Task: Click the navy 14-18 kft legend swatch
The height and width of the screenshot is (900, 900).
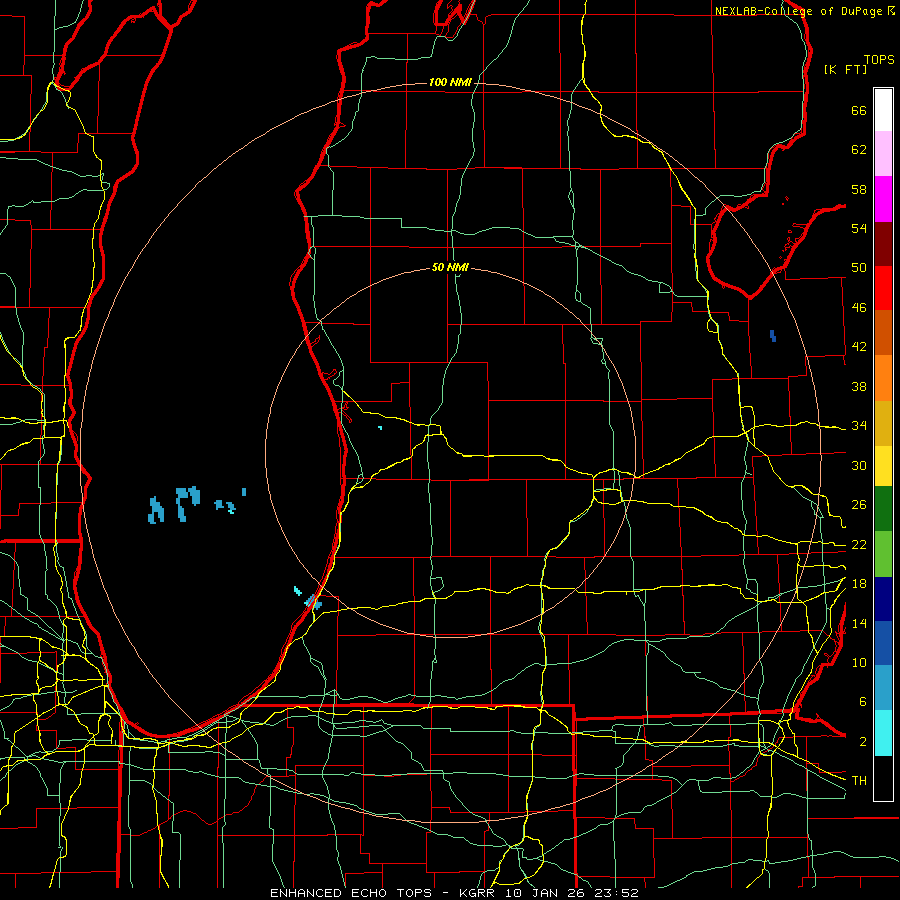Action: click(883, 599)
